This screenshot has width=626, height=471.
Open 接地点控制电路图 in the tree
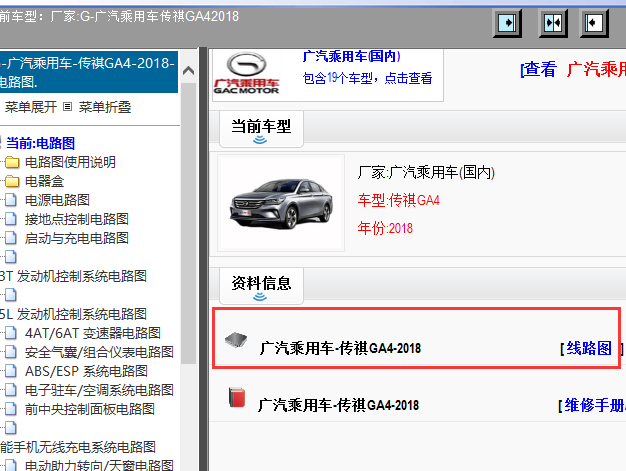pos(77,219)
